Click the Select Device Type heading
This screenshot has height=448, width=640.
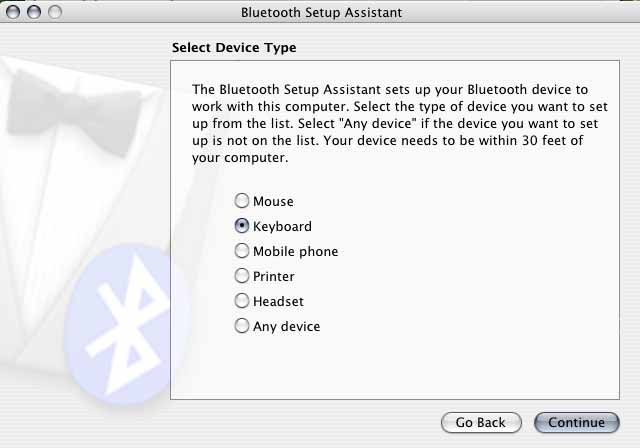point(234,48)
